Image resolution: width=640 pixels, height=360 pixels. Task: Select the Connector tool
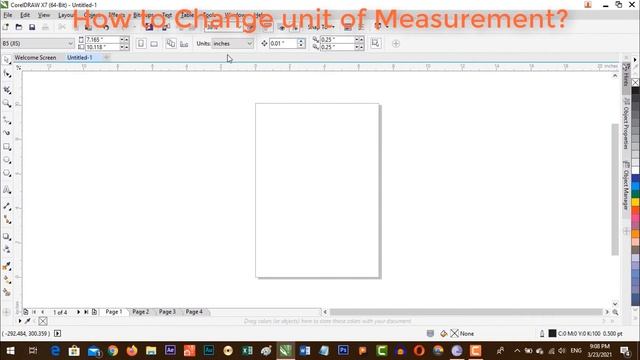point(7,220)
